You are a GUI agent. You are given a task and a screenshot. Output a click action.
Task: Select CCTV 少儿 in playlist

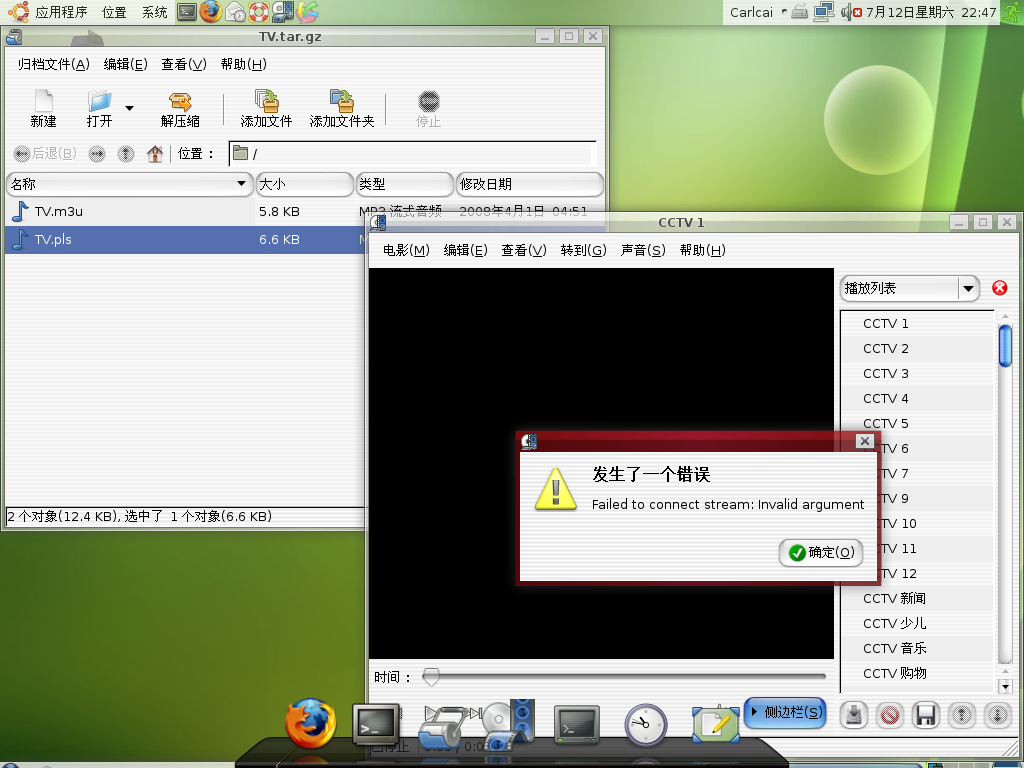[917, 624]
